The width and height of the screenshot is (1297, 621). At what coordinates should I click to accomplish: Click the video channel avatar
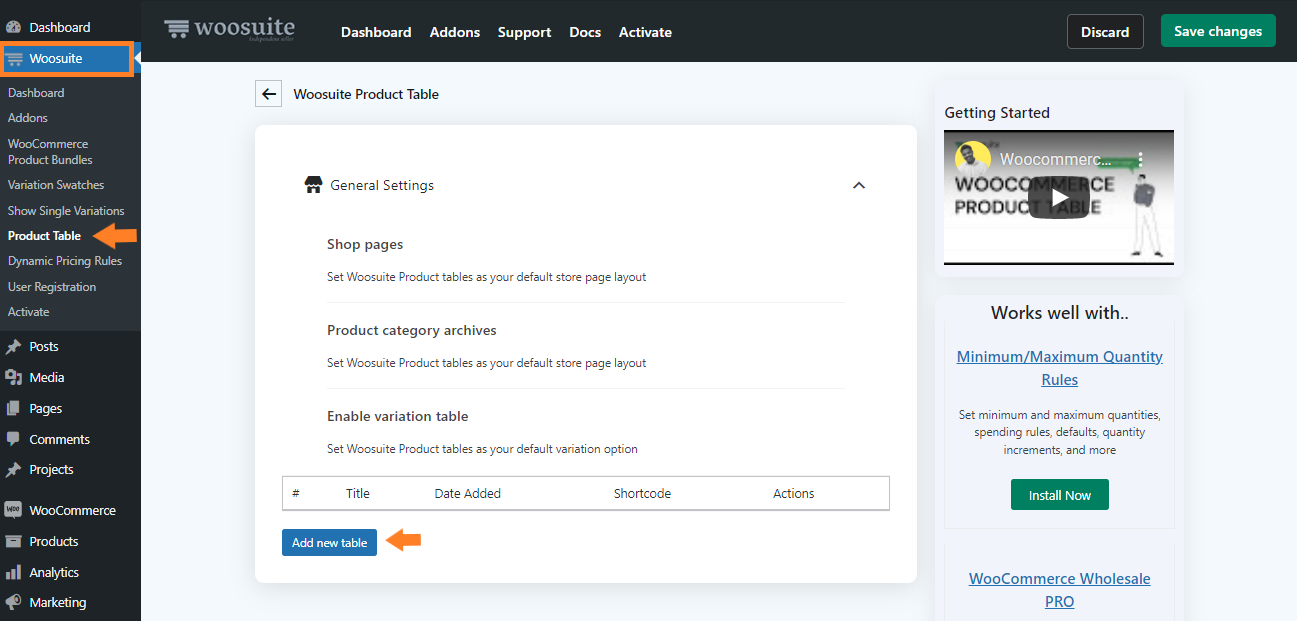click(x=973, y=159)
